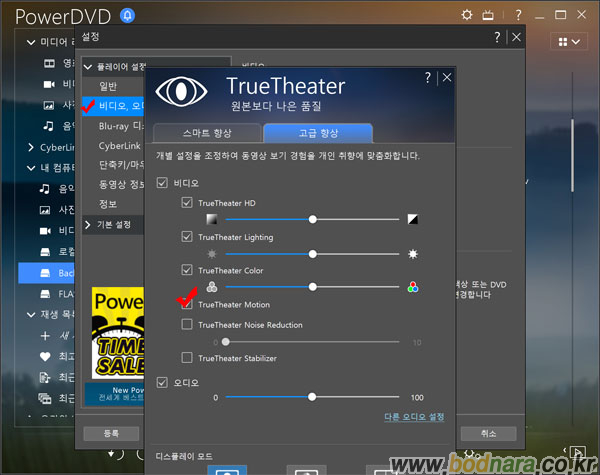Toggle the TrueTheater Color checkbox

coord(187,270)
